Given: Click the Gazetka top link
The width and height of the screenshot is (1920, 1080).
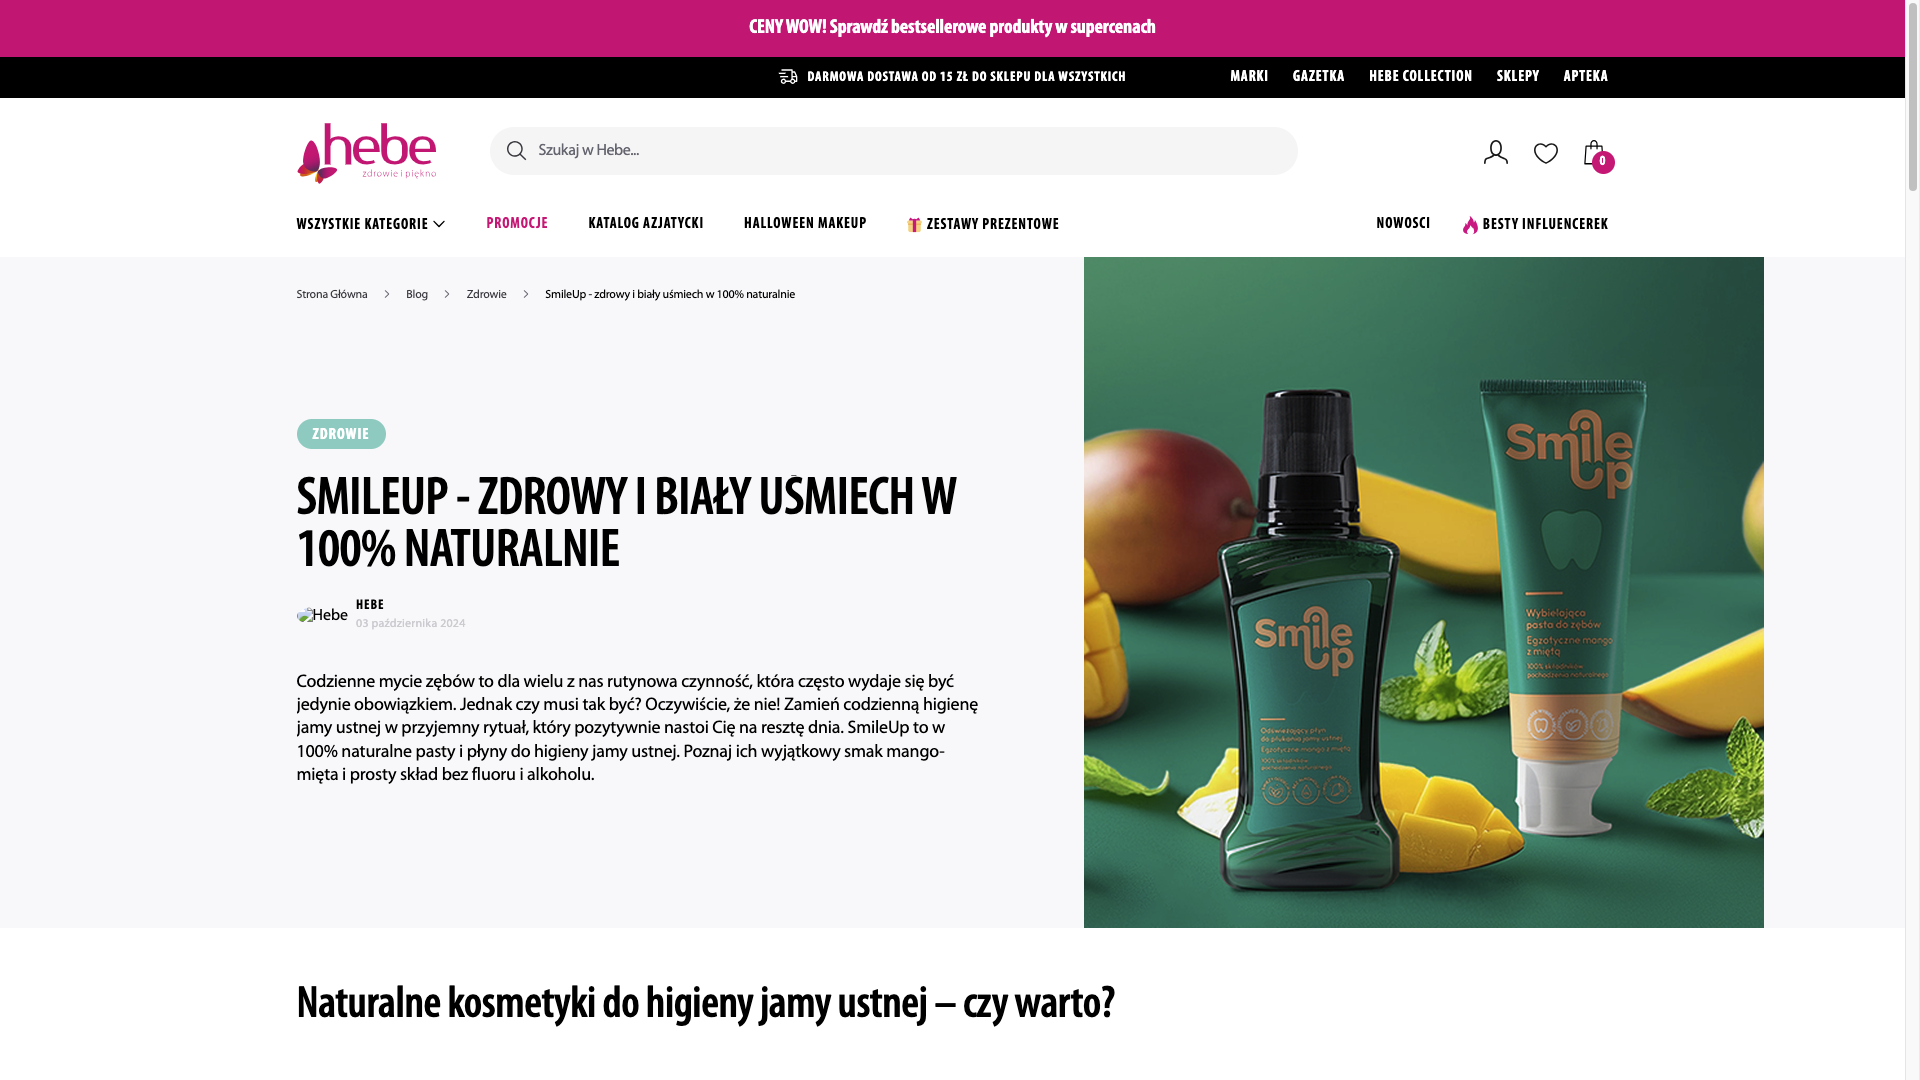Looking at the screenshot, I should click(1318, 76).
